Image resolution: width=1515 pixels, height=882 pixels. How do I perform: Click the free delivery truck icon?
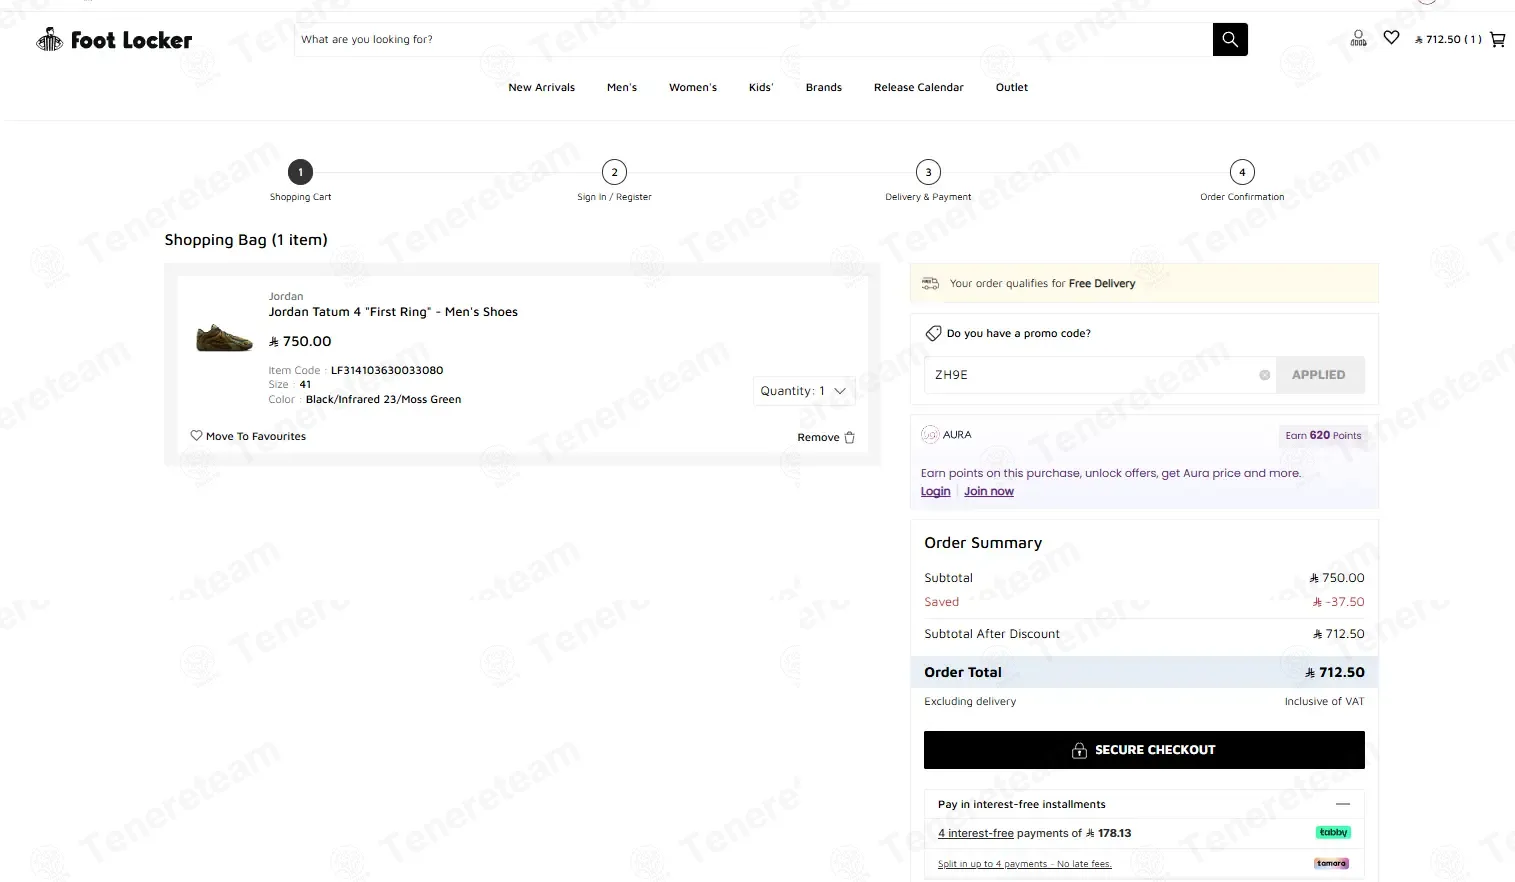tap(930, 283)
